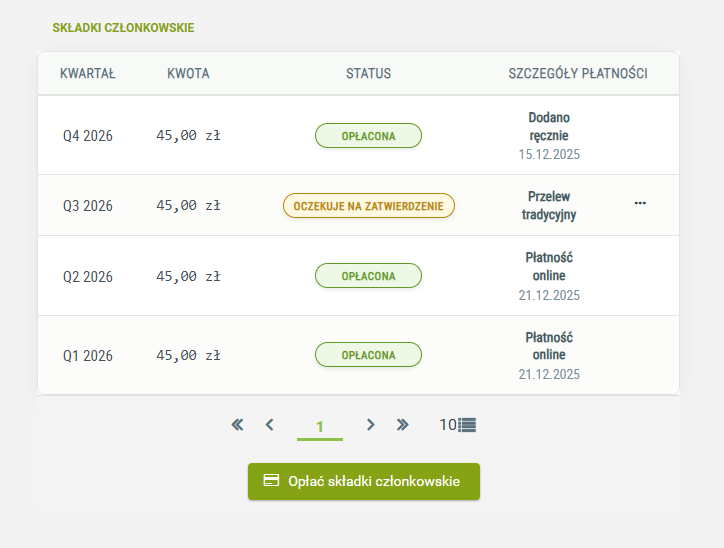Click the Opłacona badge in the Q2 2026 row
724x548 pixels.
(x=368, y=276)
